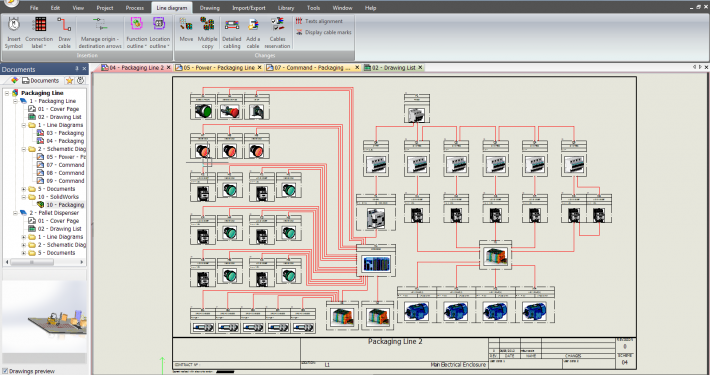Click the Location outline icon

(159, 24)
